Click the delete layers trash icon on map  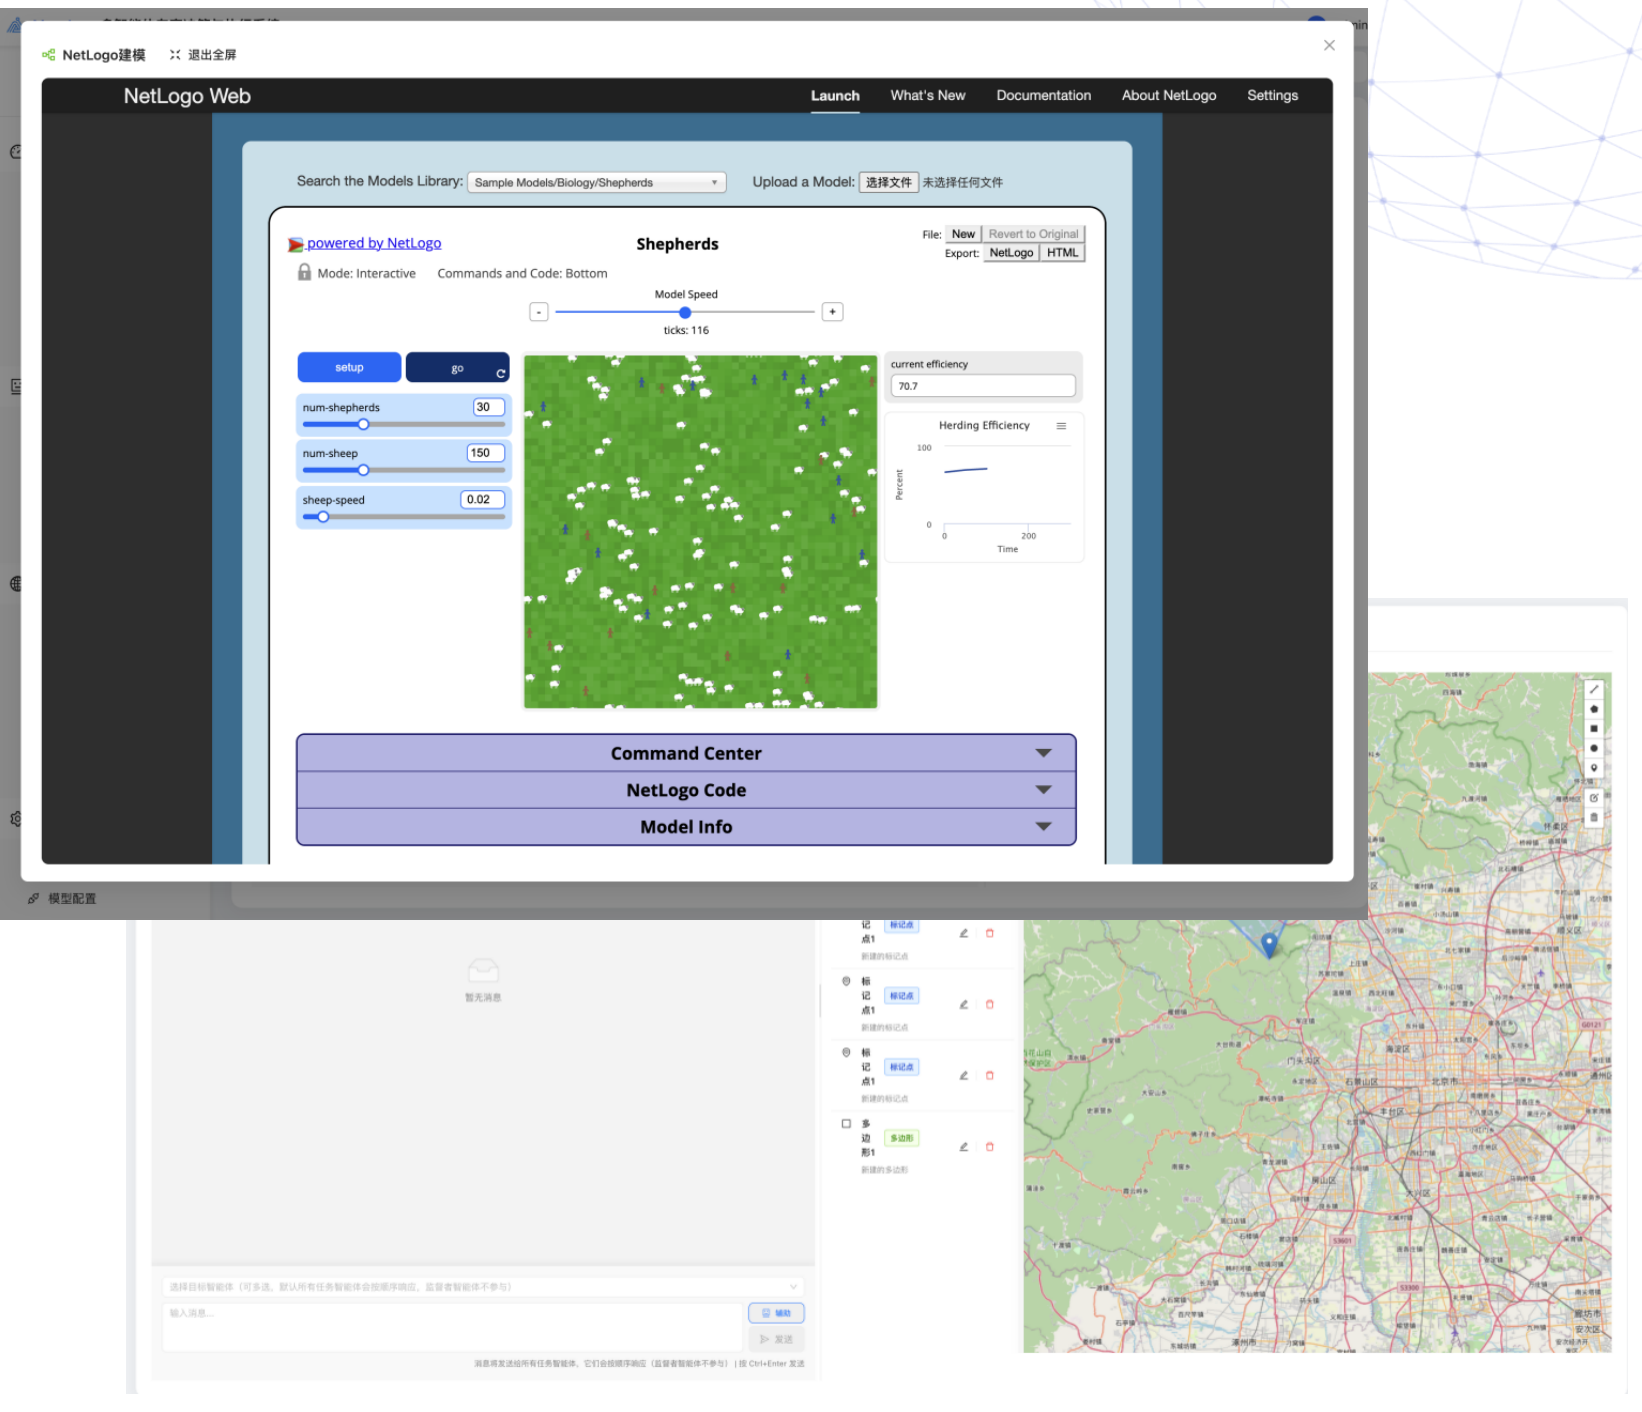point(1594,817)
